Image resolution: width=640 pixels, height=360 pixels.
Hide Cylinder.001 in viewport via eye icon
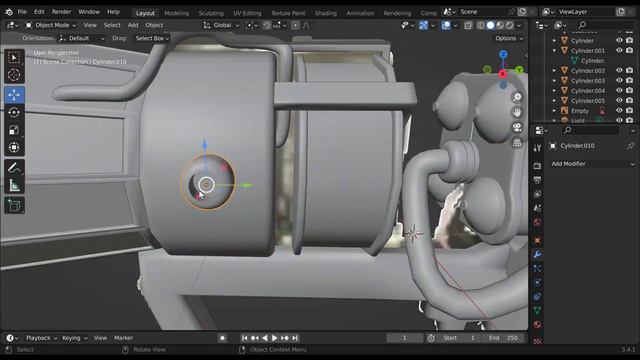pos(619,50)
